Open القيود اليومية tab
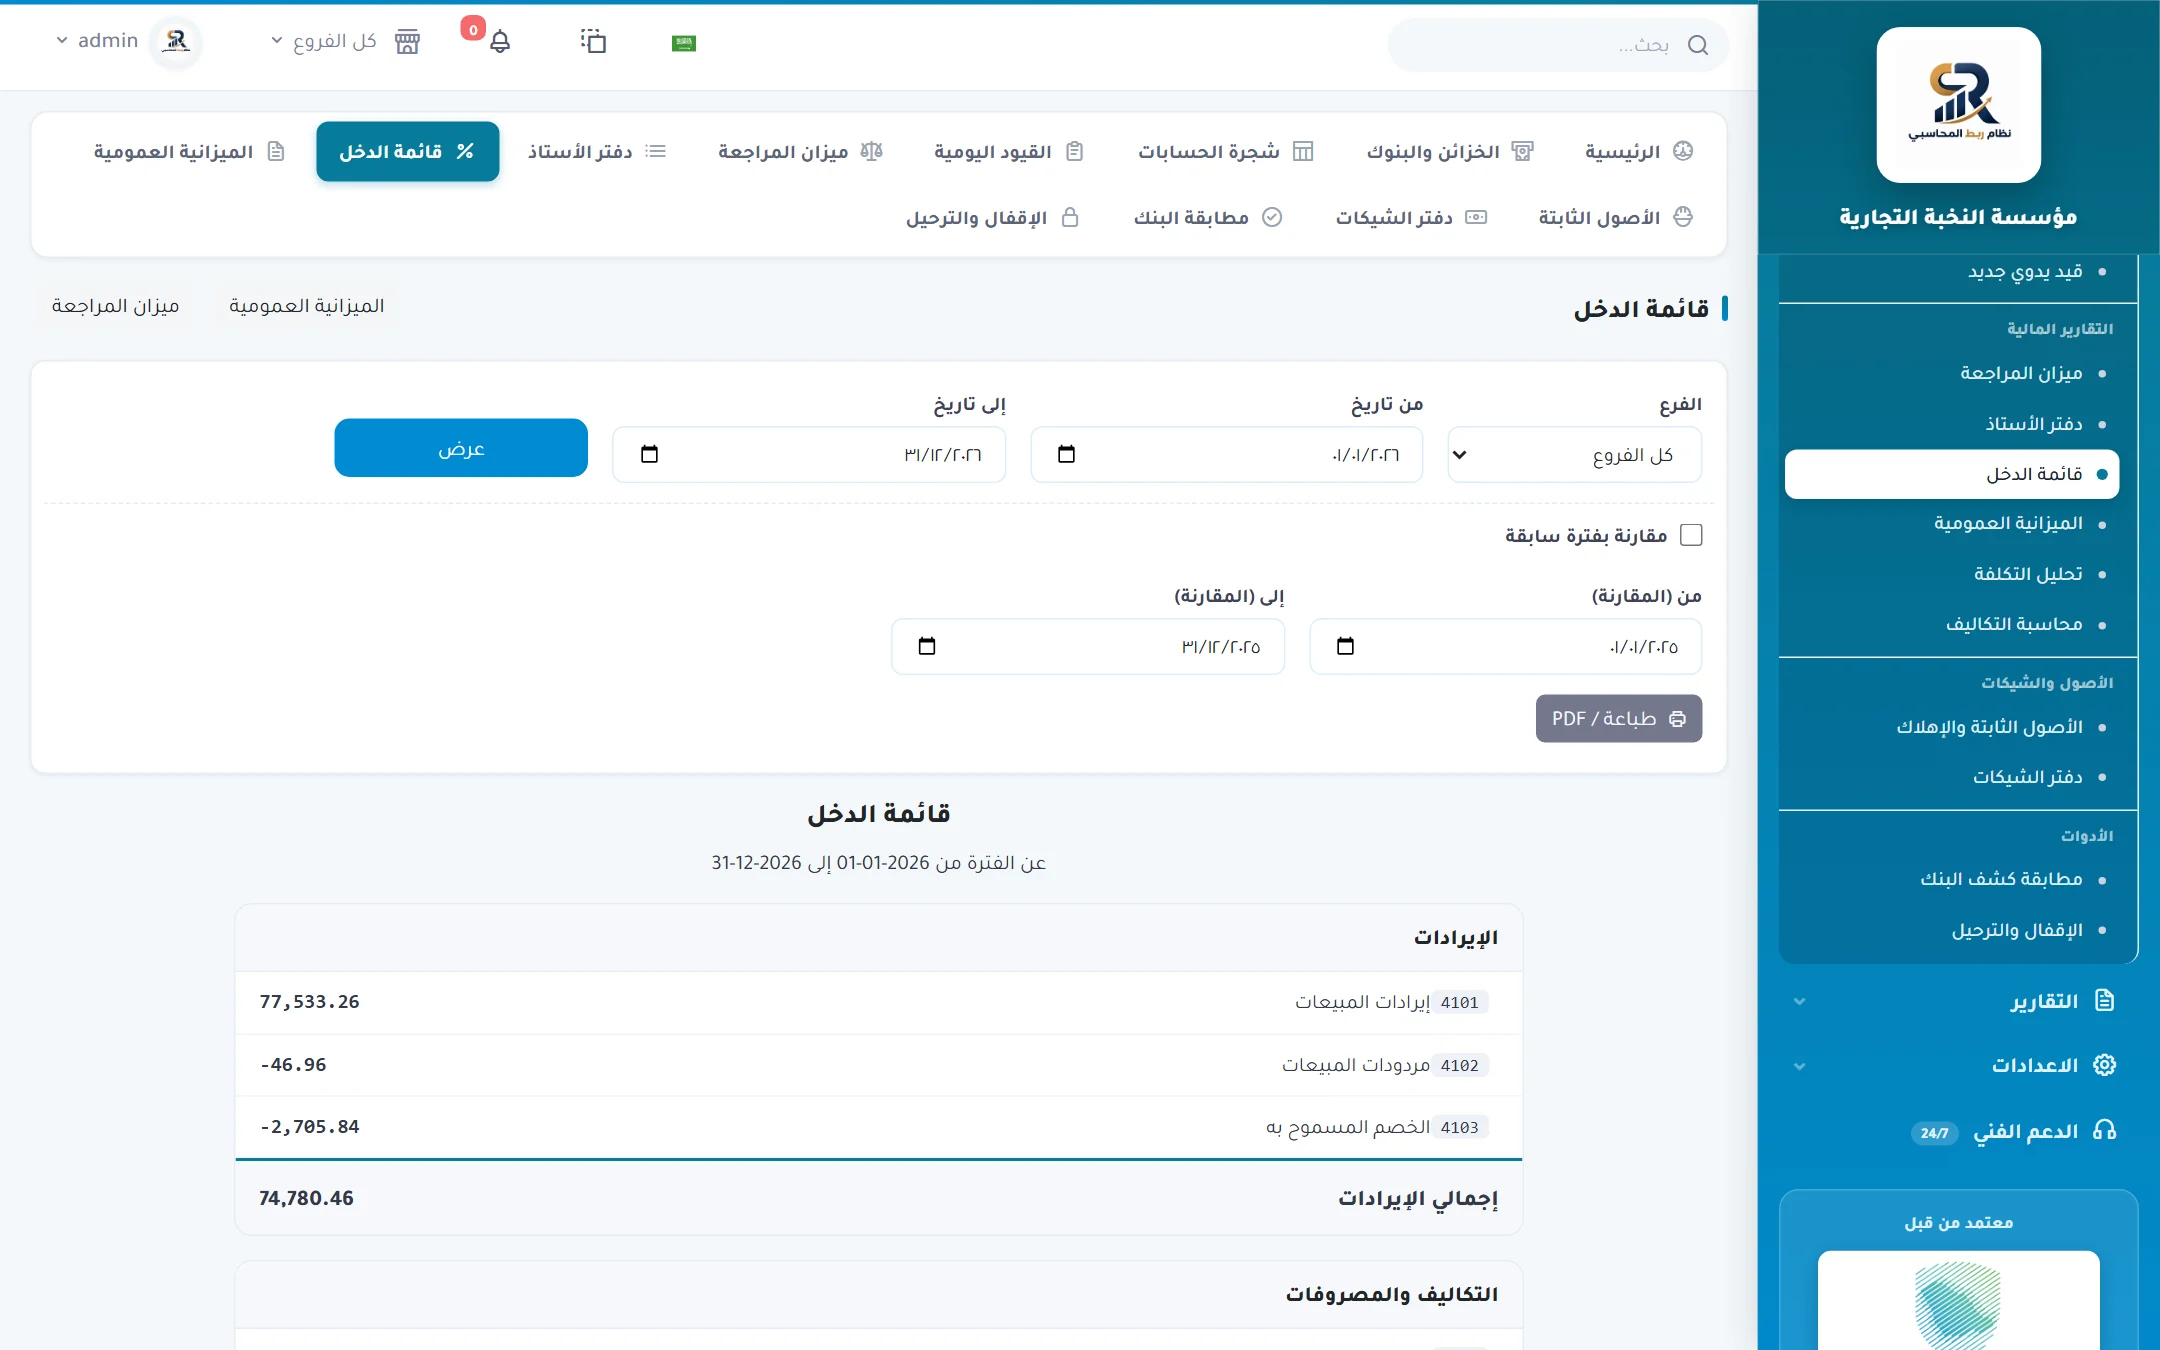Viewport: 2160px width, 1350px height. click(x=1008, y=152)
